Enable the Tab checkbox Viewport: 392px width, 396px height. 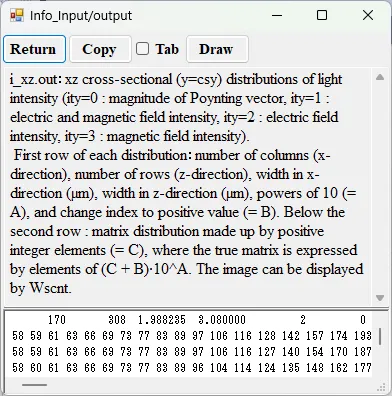click(143, 49)
